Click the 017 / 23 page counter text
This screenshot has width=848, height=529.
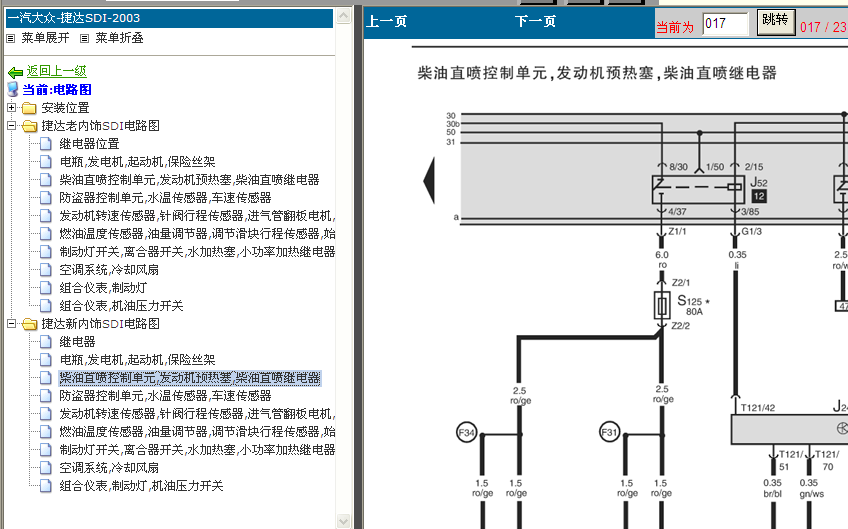coord(824,28)
